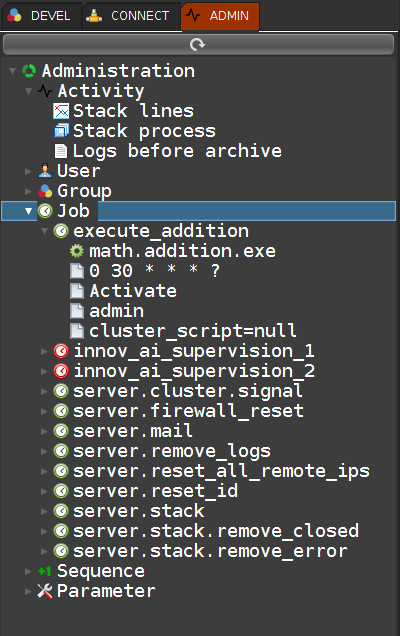The height and width of the screenshot is (636, 400).
Task: Click the Parameter tools icon
Action: [x=45, y=591]
